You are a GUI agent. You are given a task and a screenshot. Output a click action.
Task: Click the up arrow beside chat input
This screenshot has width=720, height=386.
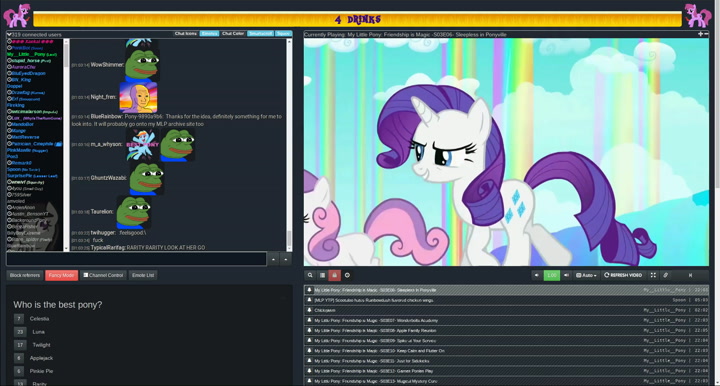pyautogui.click(x=273, y=259)
